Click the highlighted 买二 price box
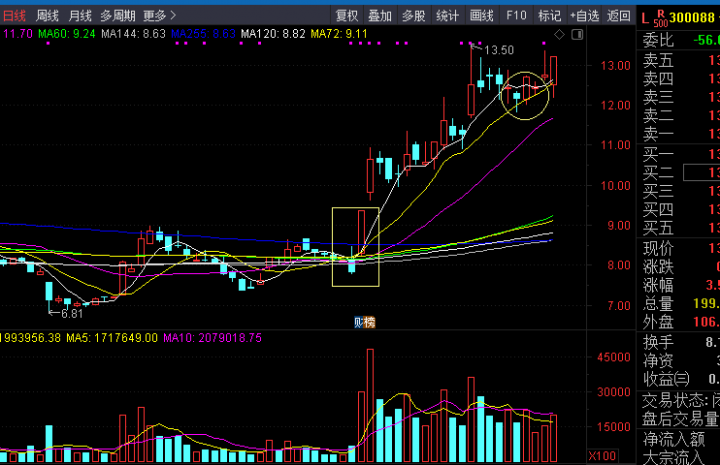 click(x=702, y=172)
